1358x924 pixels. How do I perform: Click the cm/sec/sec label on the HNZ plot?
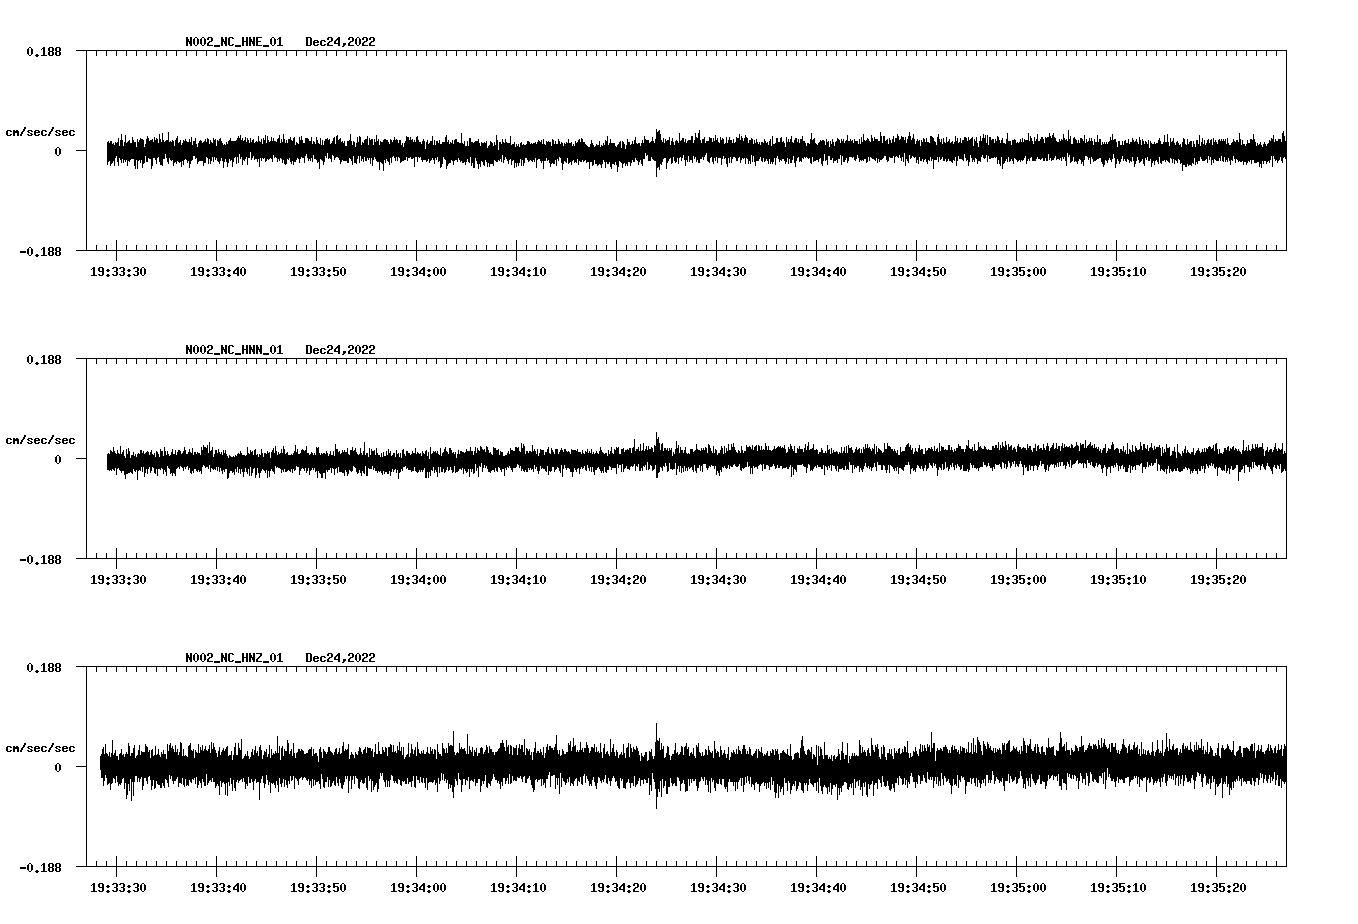point(41,747)
